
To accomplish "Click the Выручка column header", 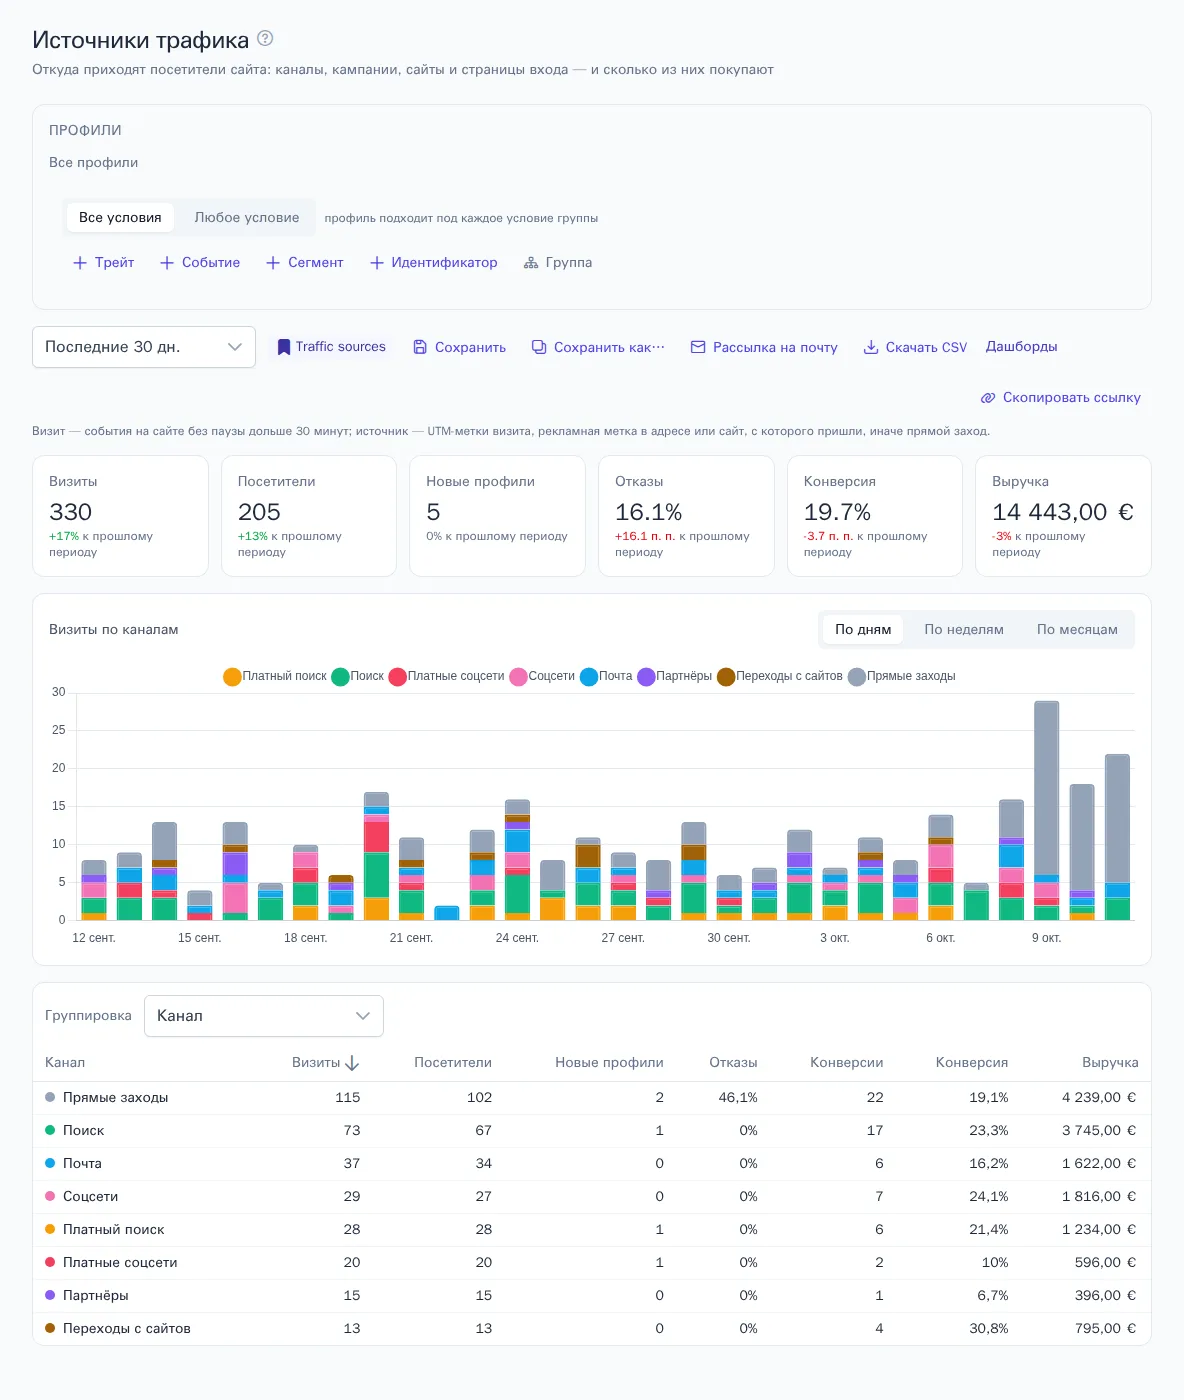I will coord(1110,1063).
